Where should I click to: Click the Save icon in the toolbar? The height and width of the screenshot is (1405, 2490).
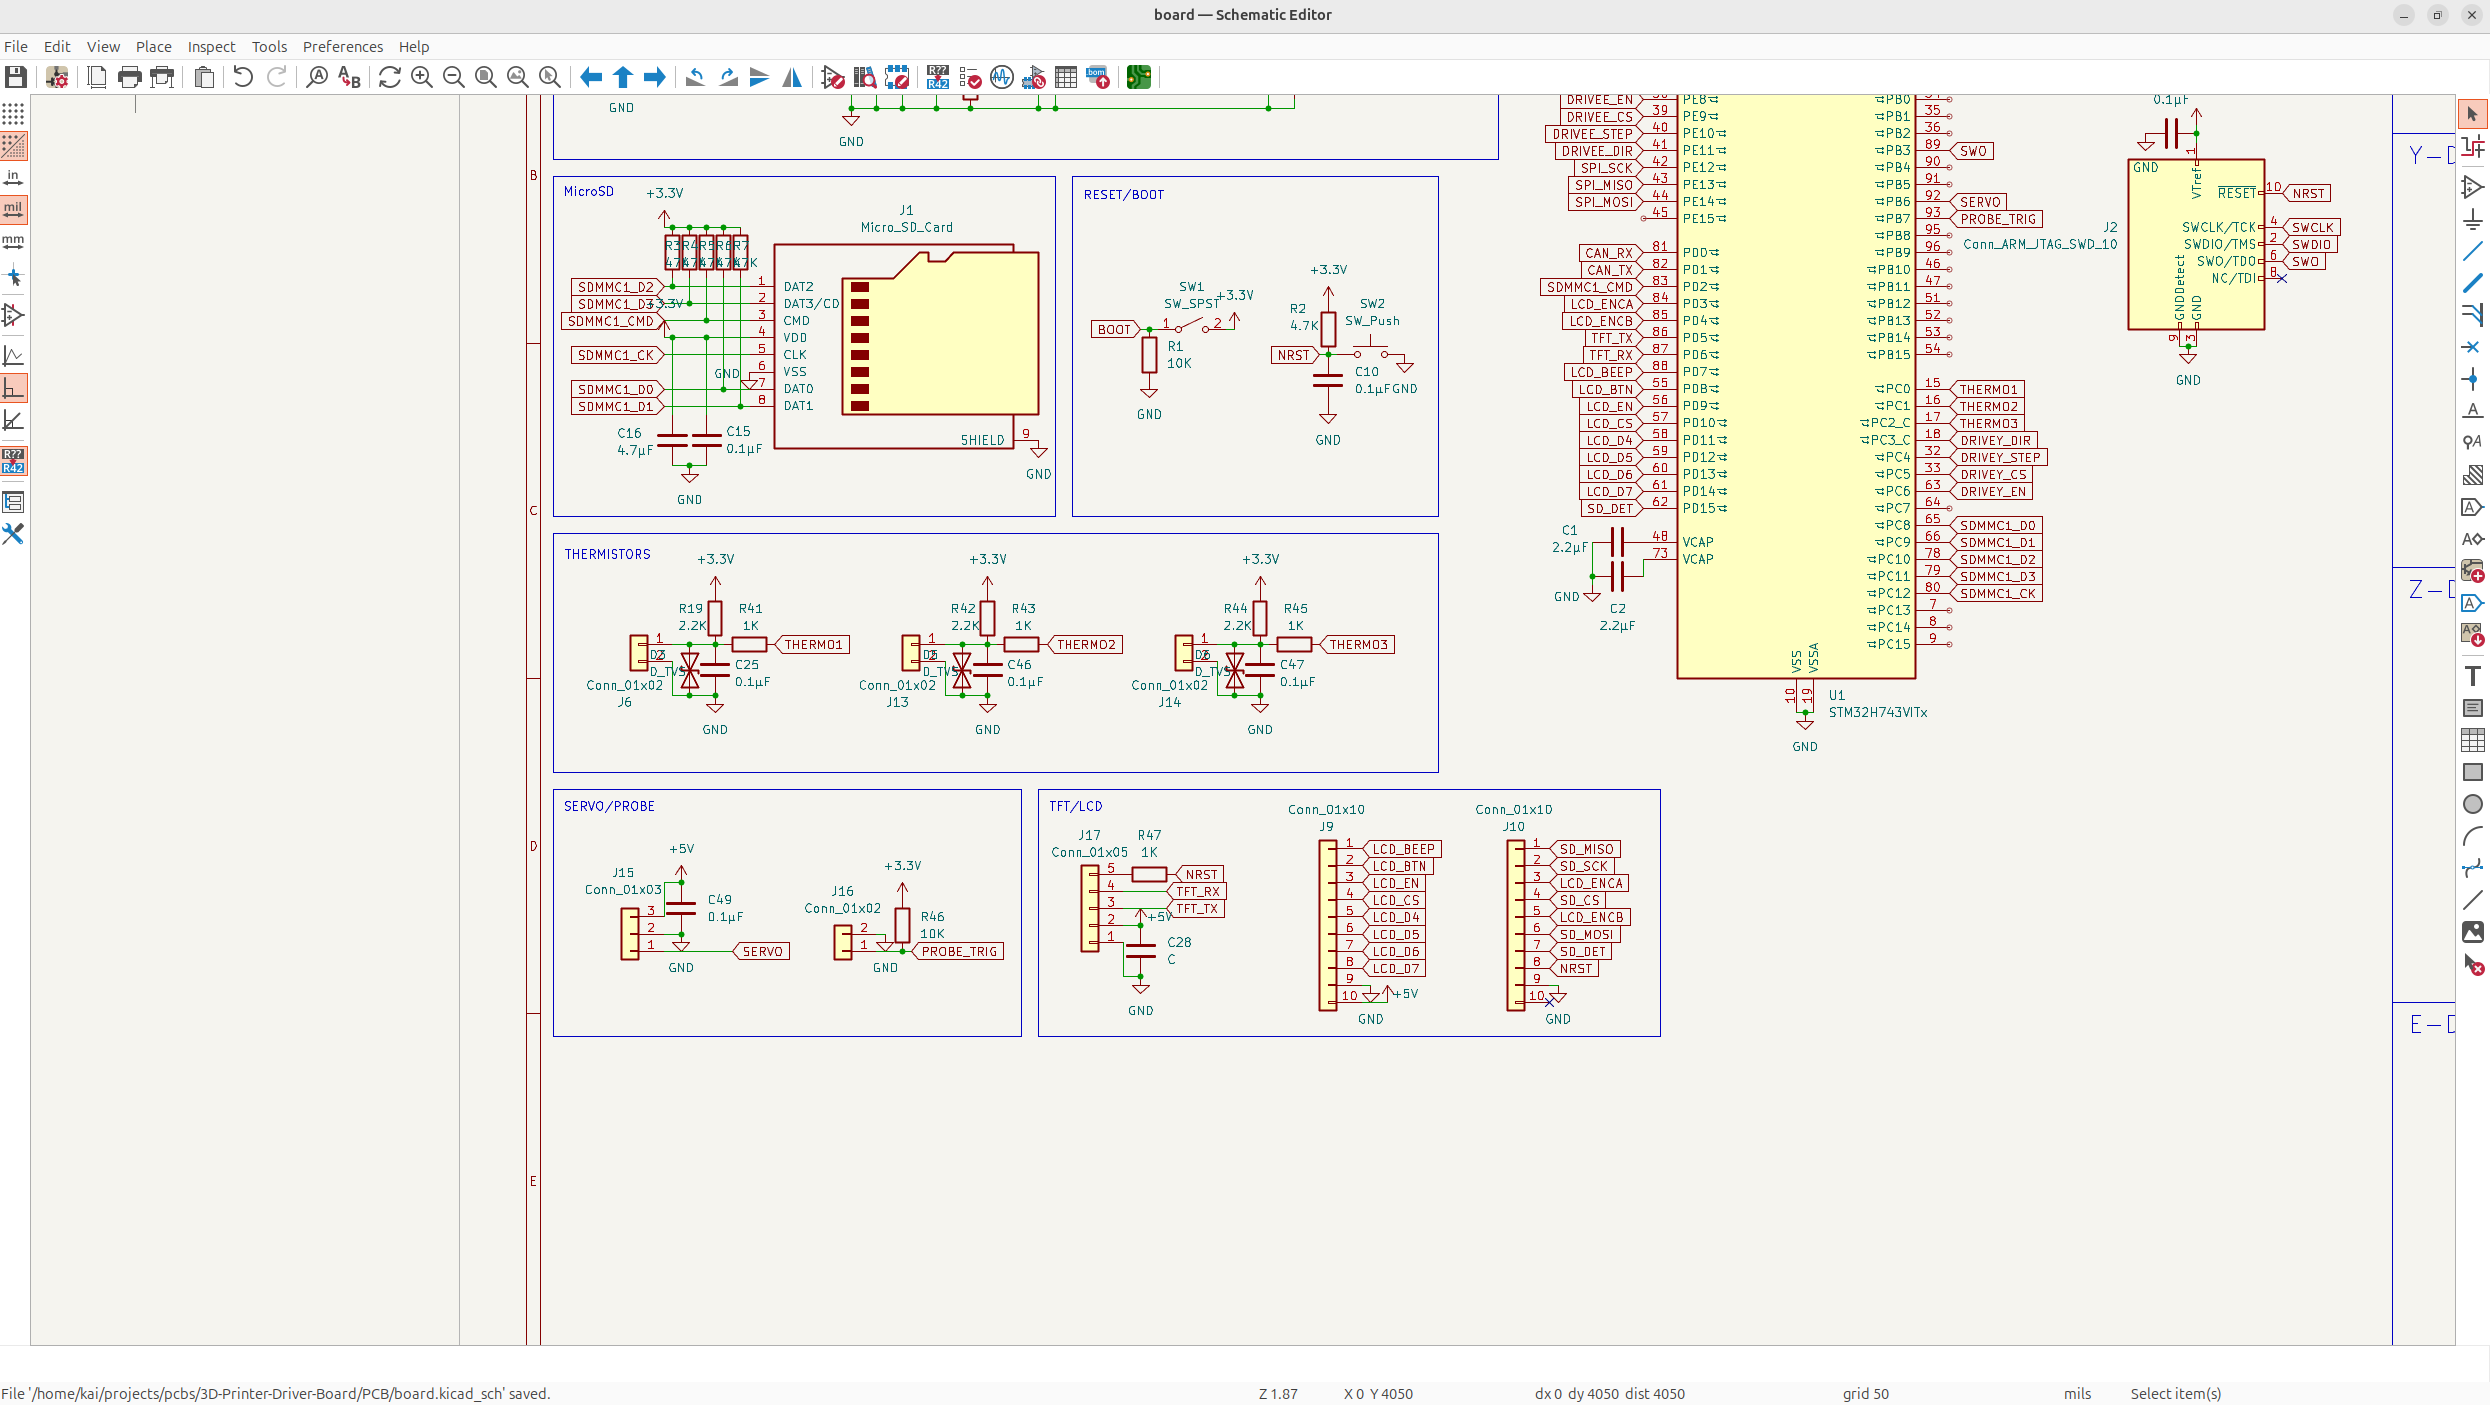click(15, 77)
